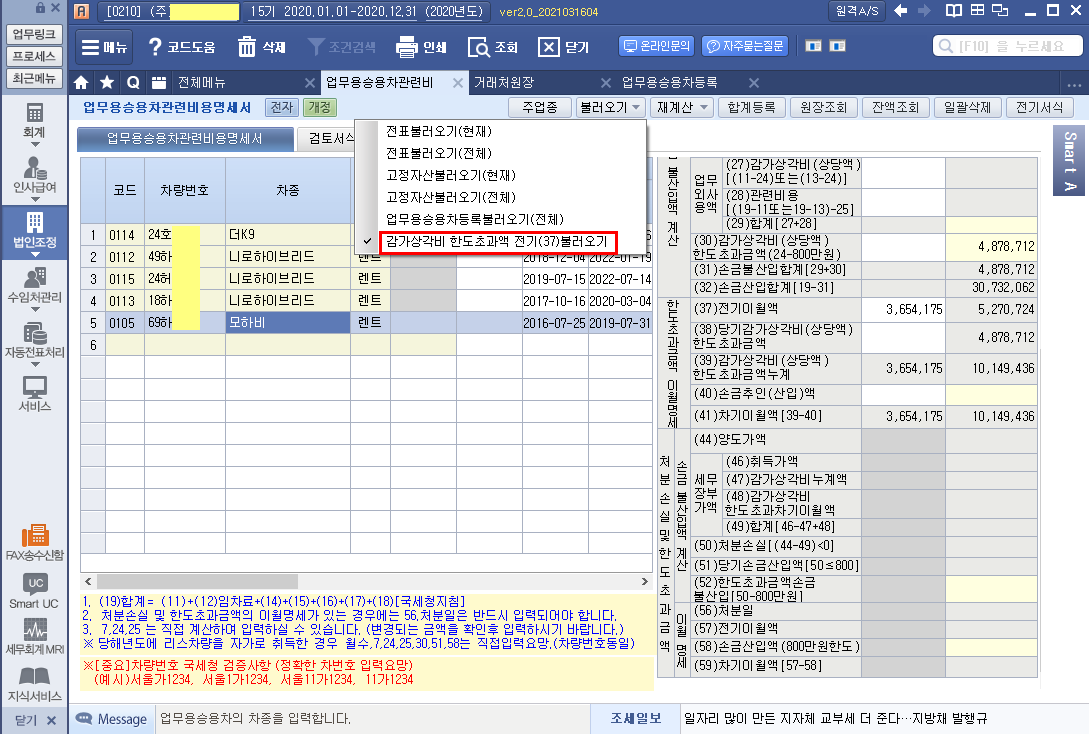Open the 회계 calculator sidebar icon
The width and height of the screenshot is (1089, 734).
click(x=35, y=114)
